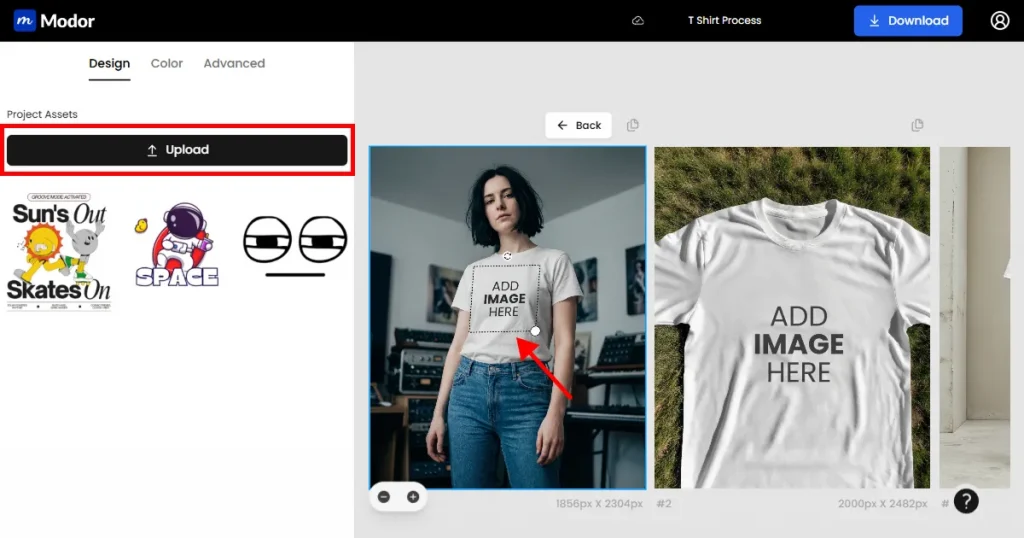Open the user account profile icon

coord(1000,21)
